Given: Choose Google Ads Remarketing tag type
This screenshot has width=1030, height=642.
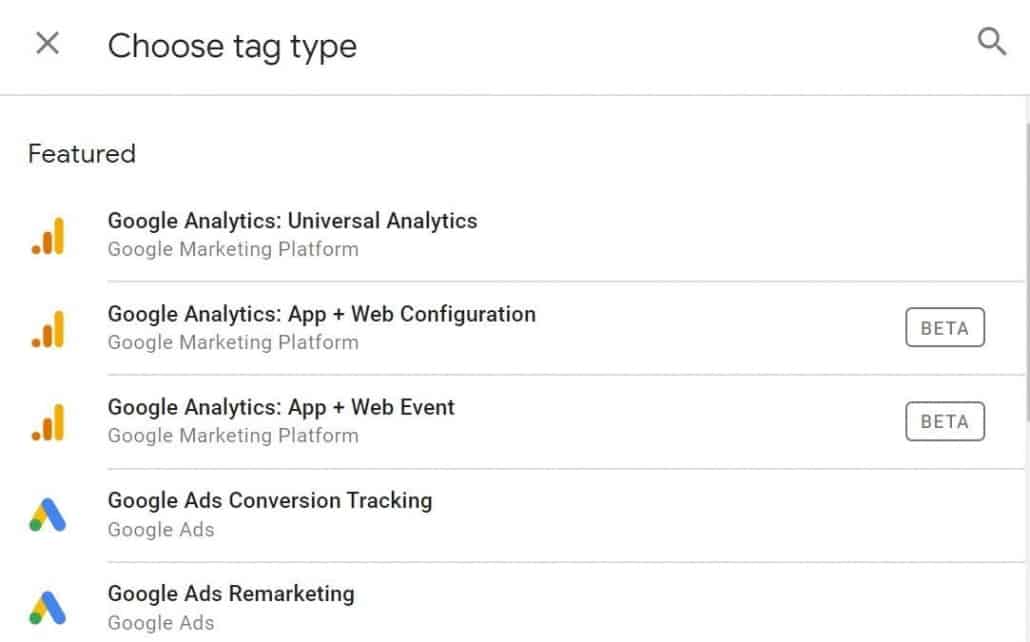Looking at the screenshot, I should pos(231,593).
